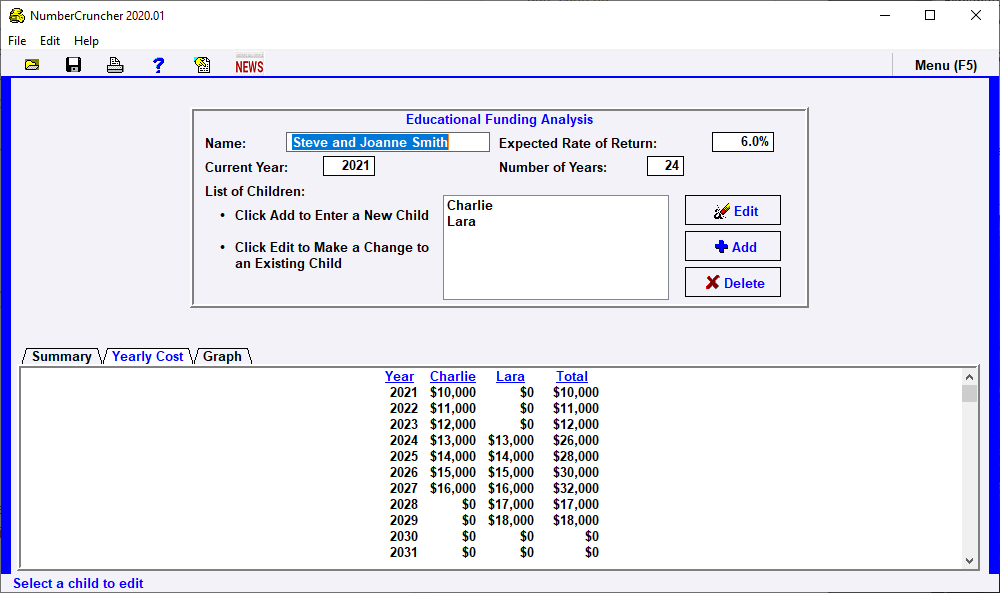This screenshot has width=1000, height=593.
Task: Click the 2023 year cell in cost table
Action: click(x=404, y=425)
